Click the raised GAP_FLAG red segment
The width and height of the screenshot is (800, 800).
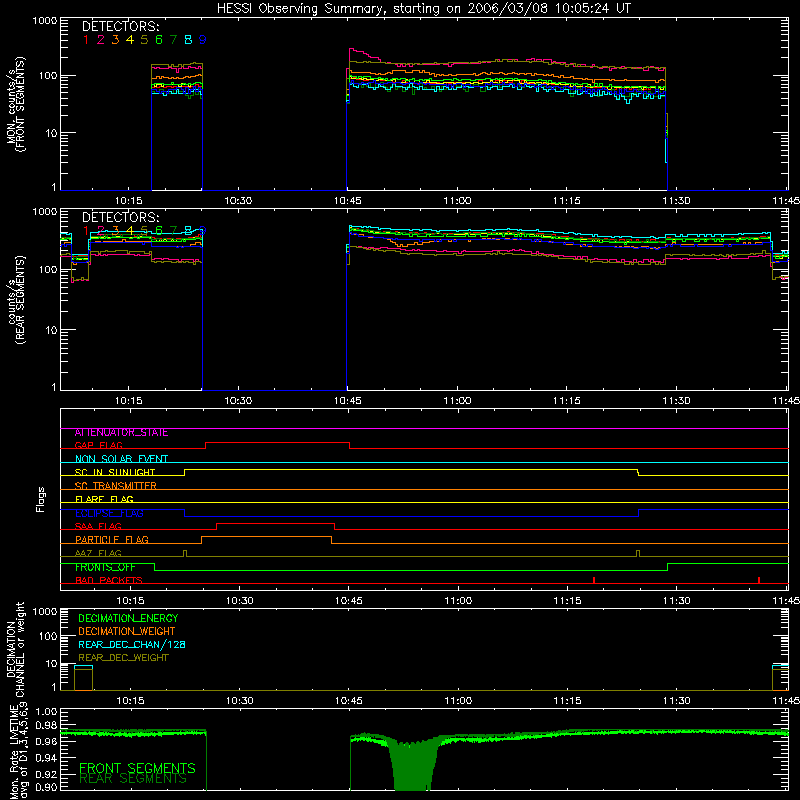click(x=278, y=443)
